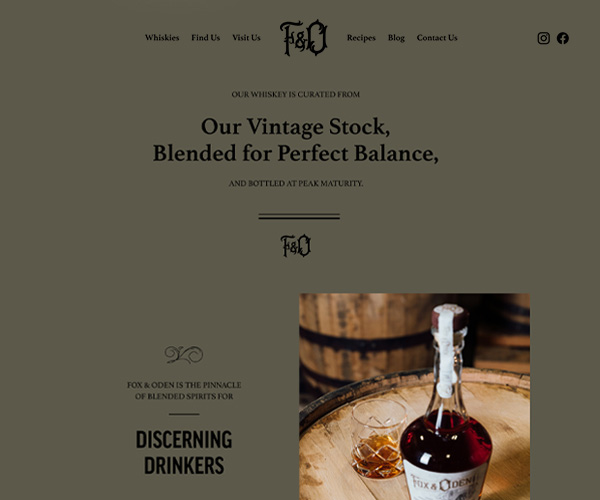
Task: Click the Blended for Perfect Balance line
Action: click(295, 153)
